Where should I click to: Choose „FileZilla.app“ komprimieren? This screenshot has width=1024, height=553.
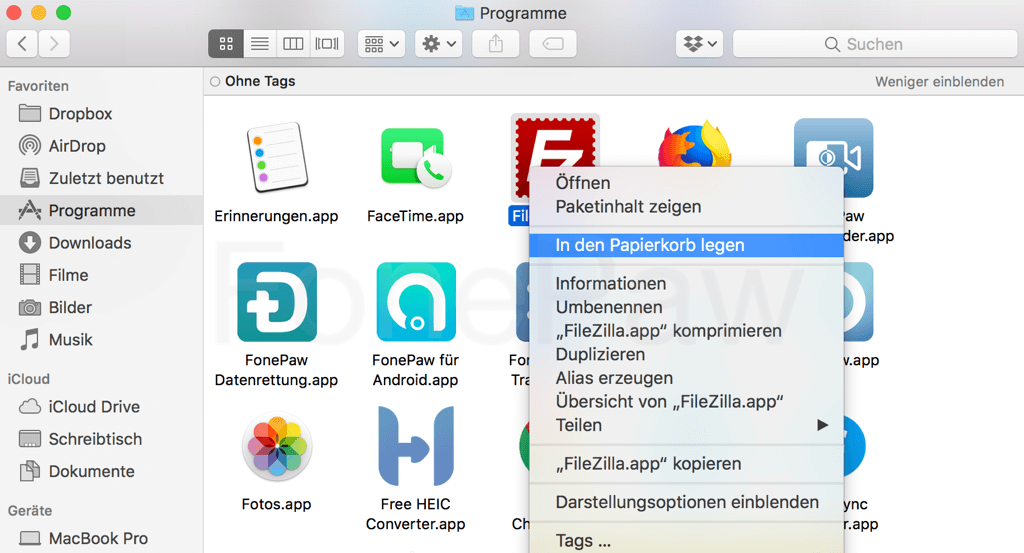pyautogui.click(x=686, y=330)
